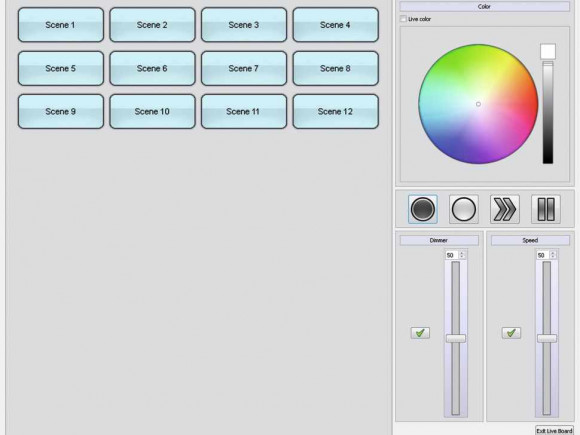Viewport: 580px width, 435px height.
Task: Toggle the Dimmer green checkmark button
Action: [x=420, y=333]
